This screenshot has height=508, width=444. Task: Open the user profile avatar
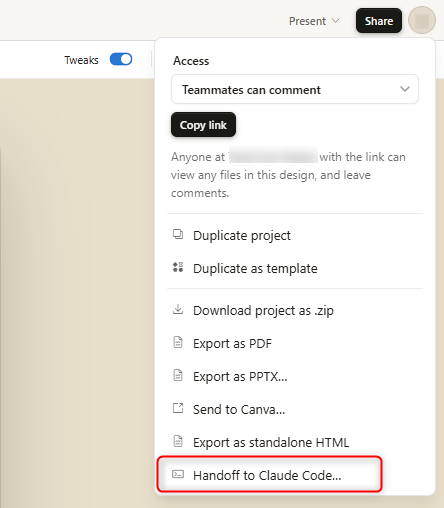pos(422,20)
